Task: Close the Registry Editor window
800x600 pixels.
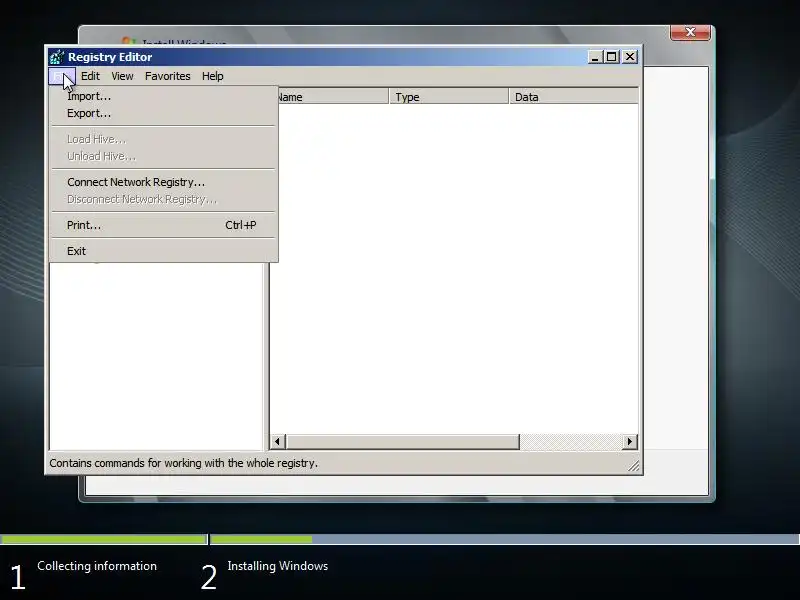Action: pos(631,57)
